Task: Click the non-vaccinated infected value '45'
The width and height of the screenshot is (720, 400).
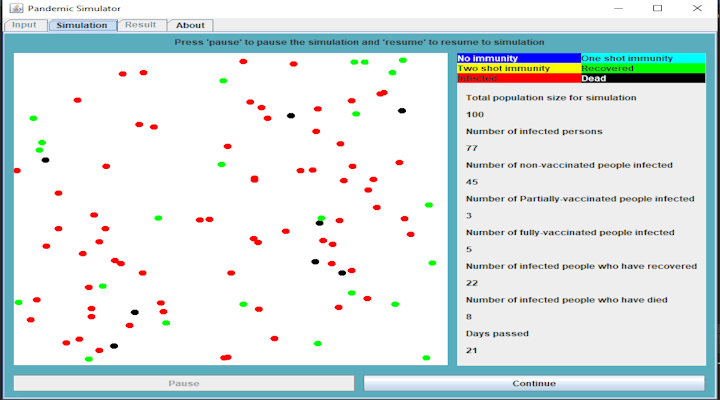Action: [x=472, y=182]
